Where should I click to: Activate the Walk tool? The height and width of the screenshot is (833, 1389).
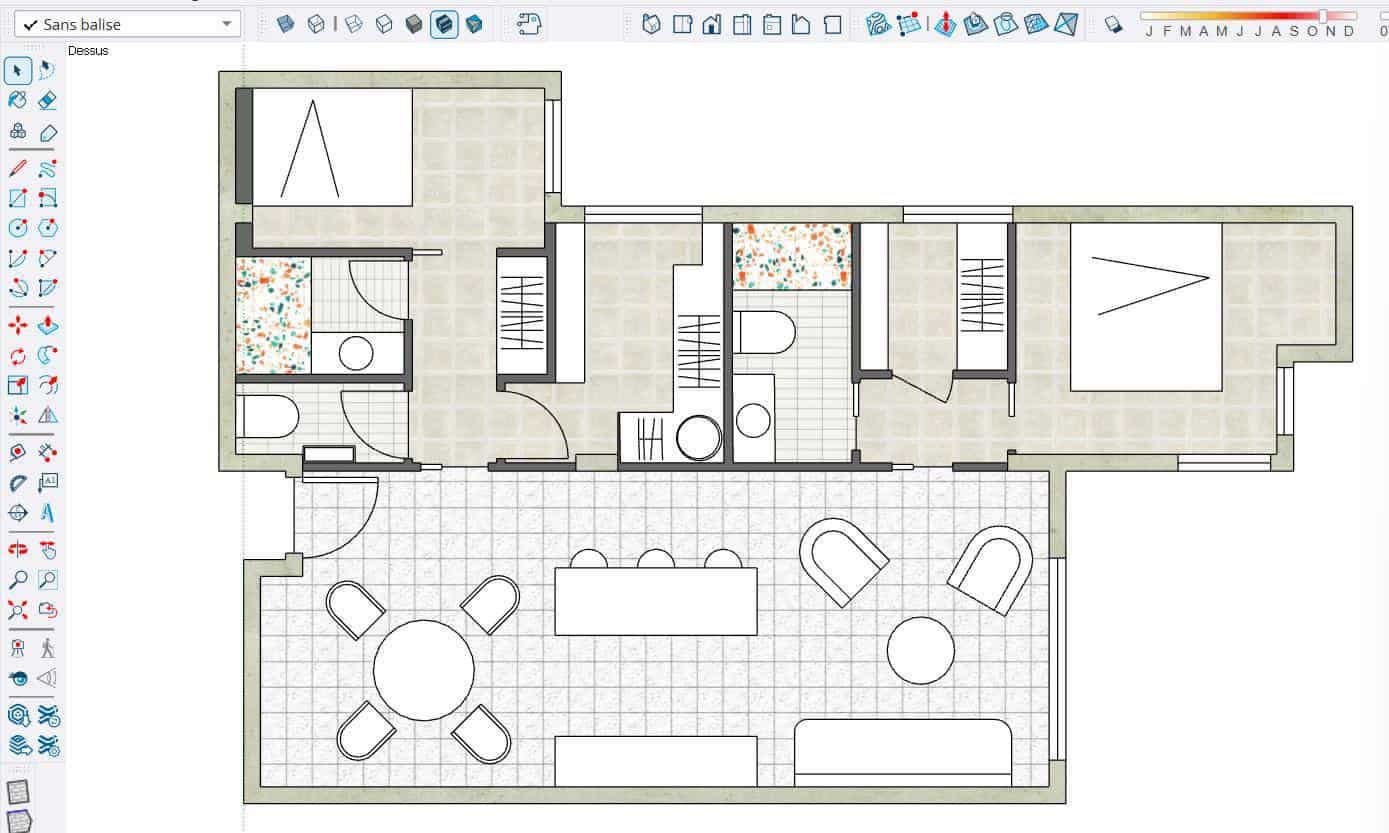pyautogui.click(x=47, y=647)
